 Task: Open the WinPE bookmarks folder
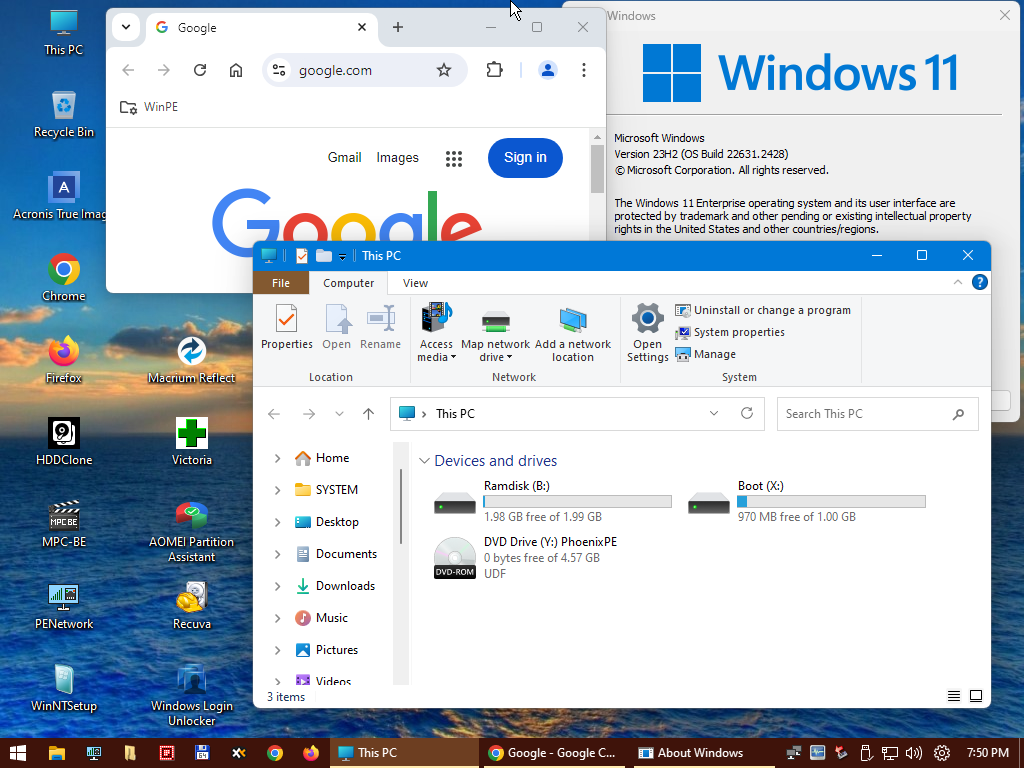click(x=149, y=107)
